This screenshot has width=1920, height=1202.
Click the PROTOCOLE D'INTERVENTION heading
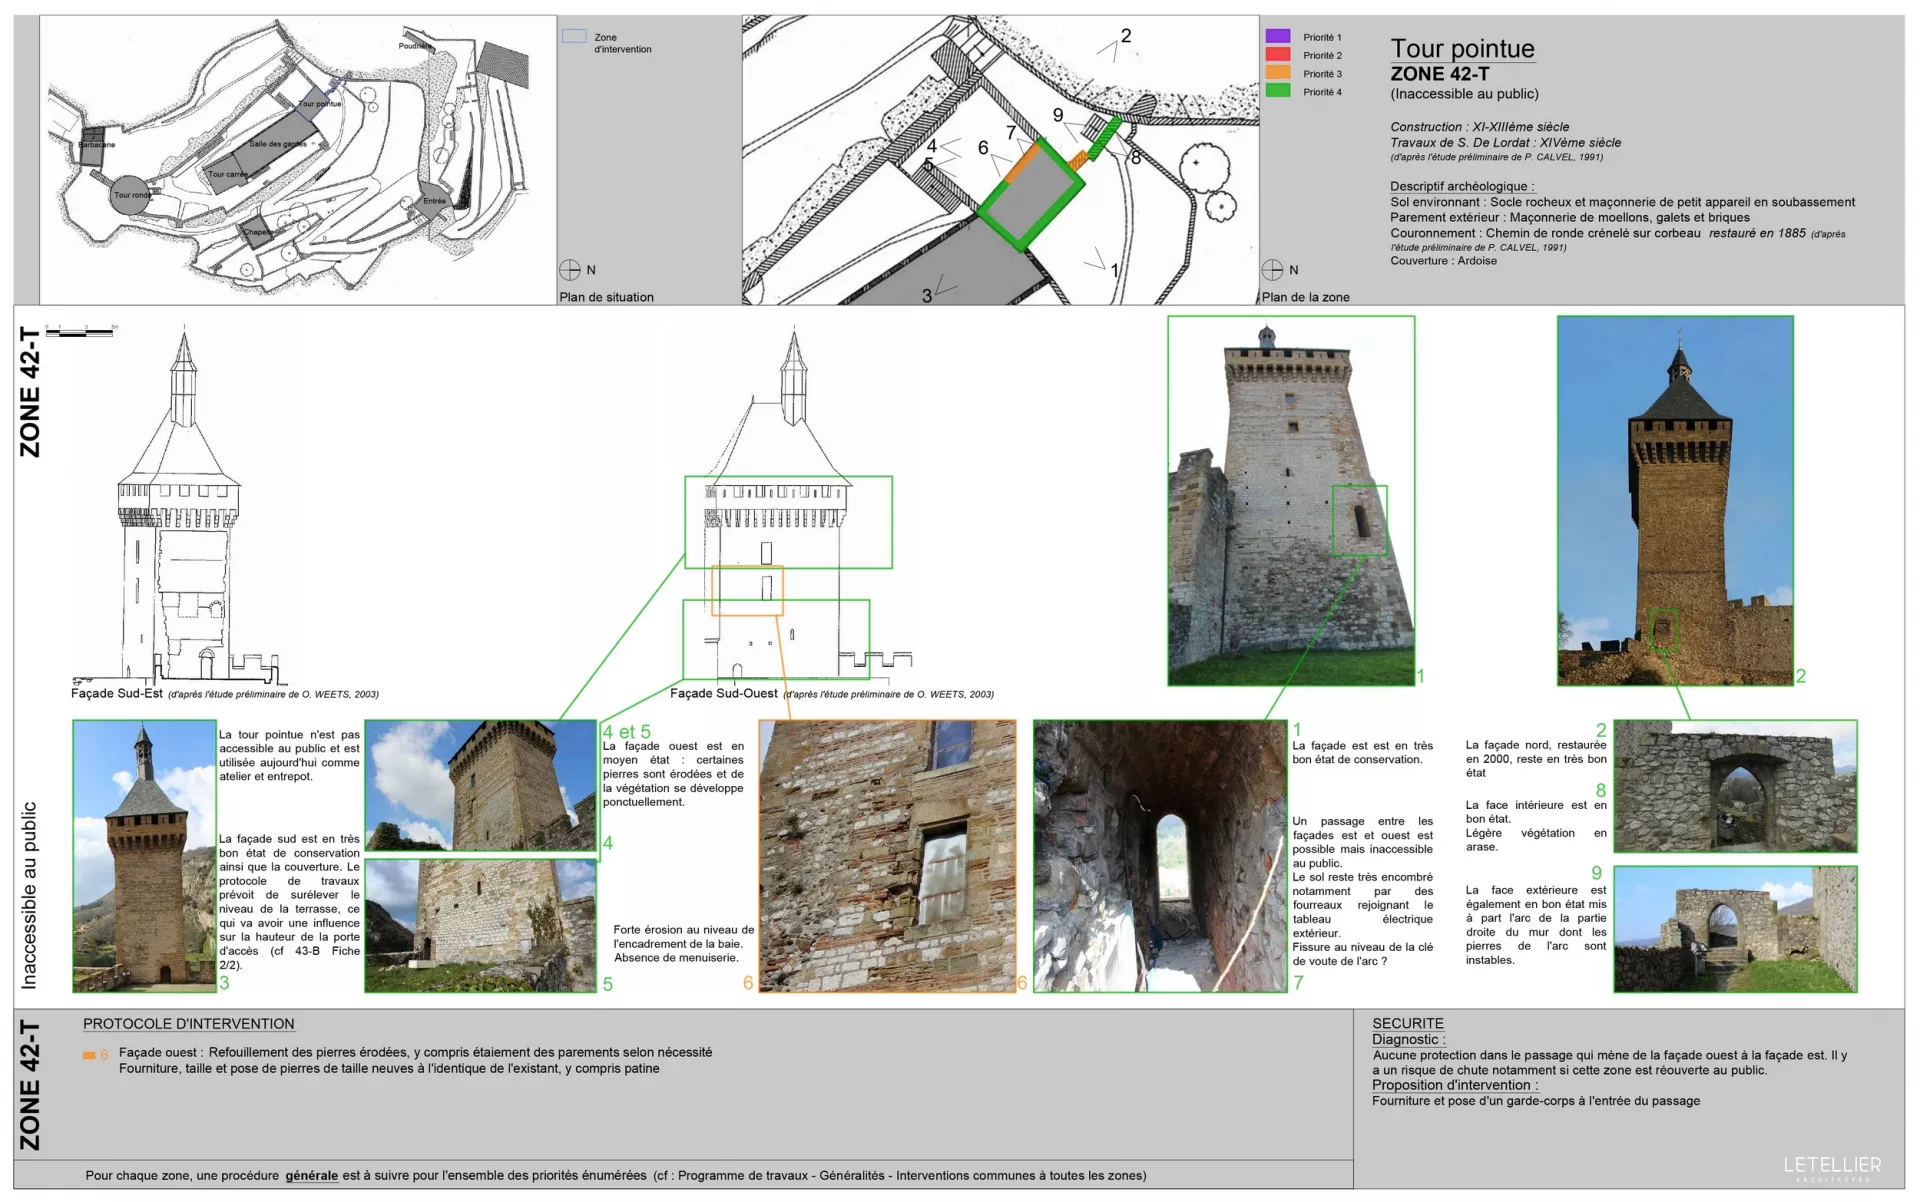click(x=188, y=1024)
